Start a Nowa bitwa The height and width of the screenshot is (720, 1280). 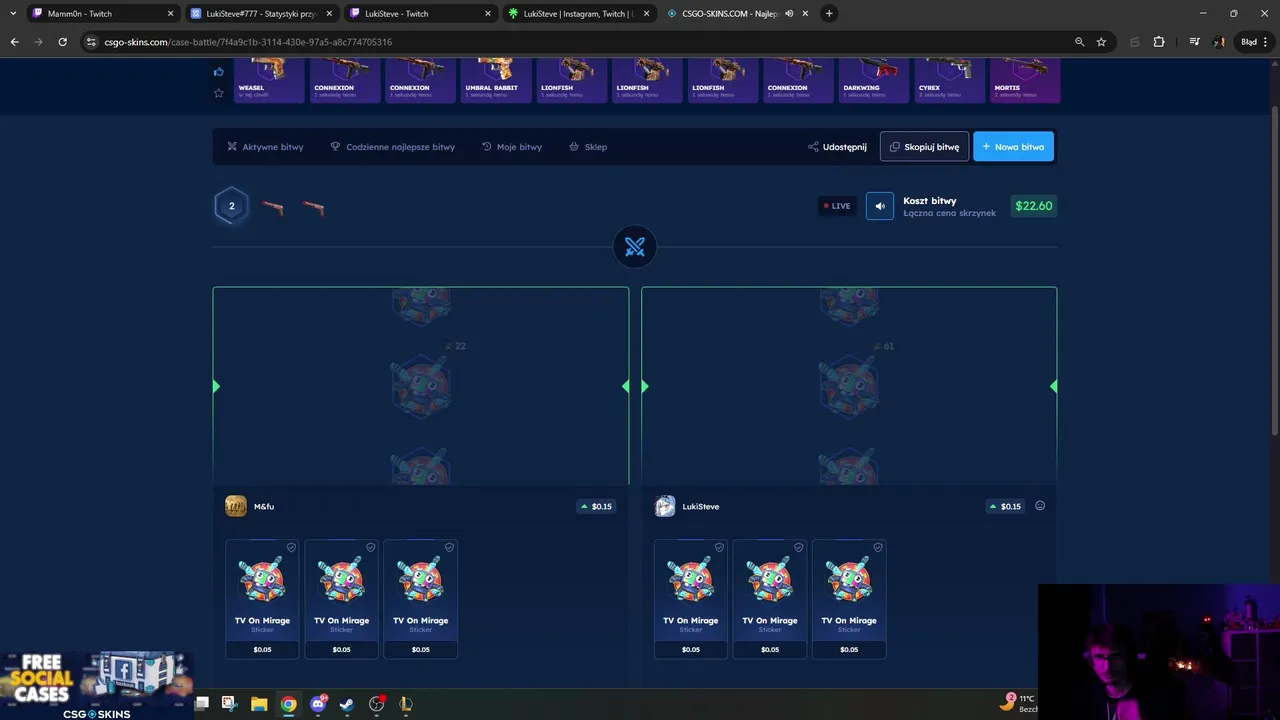(x=1013, y=147)
